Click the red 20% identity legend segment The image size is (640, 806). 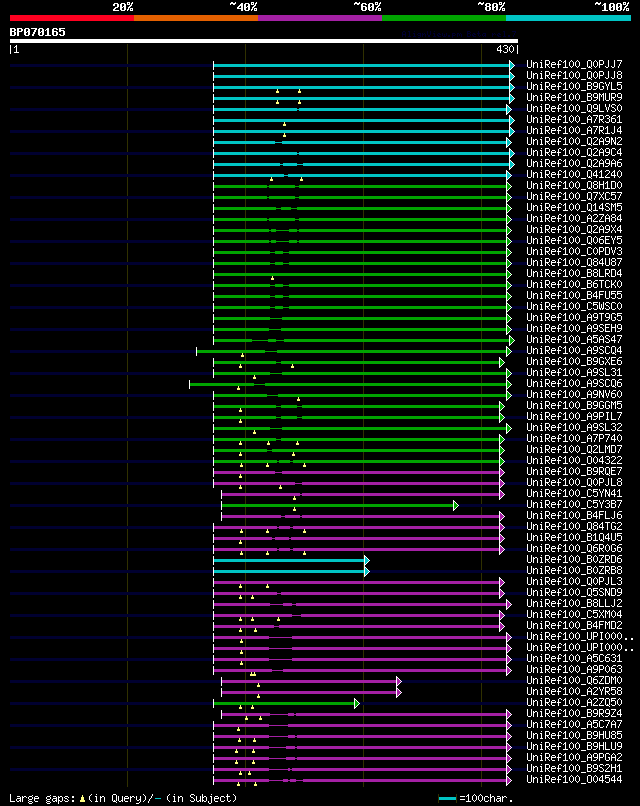pyautogui.click(x=71, y=18)
